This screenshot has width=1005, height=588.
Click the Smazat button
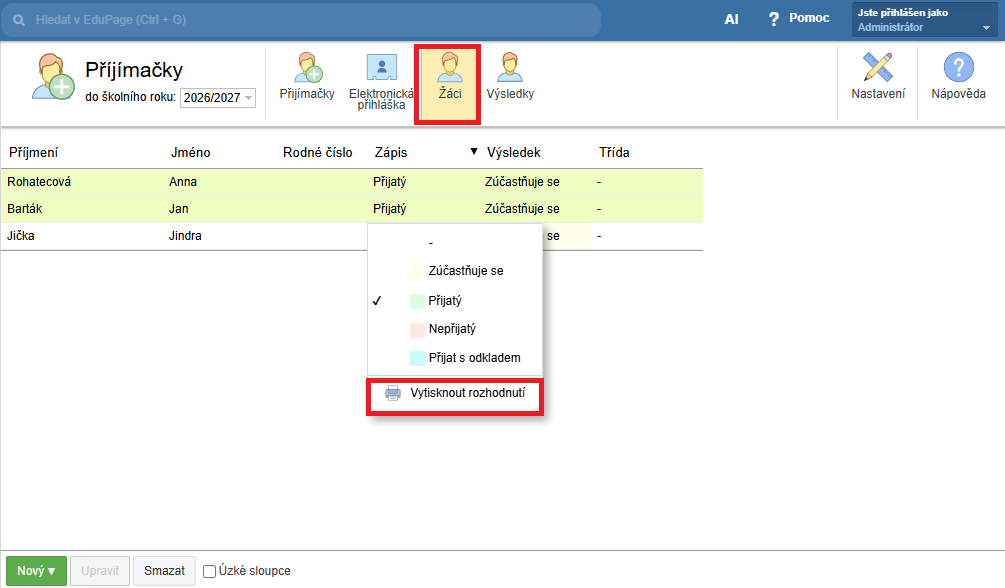164,571
